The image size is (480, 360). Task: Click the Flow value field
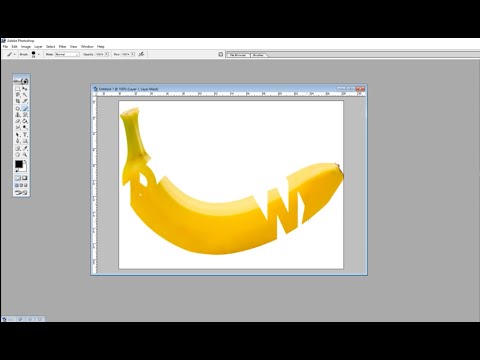point(126,54)
